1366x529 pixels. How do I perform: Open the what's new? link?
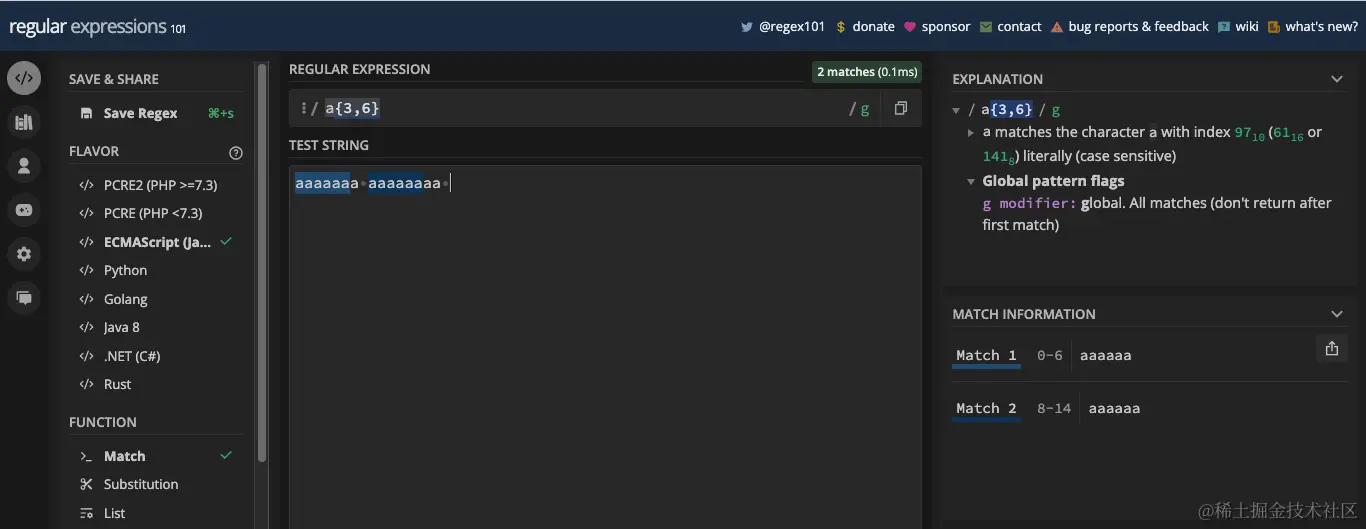point(1312,27)
